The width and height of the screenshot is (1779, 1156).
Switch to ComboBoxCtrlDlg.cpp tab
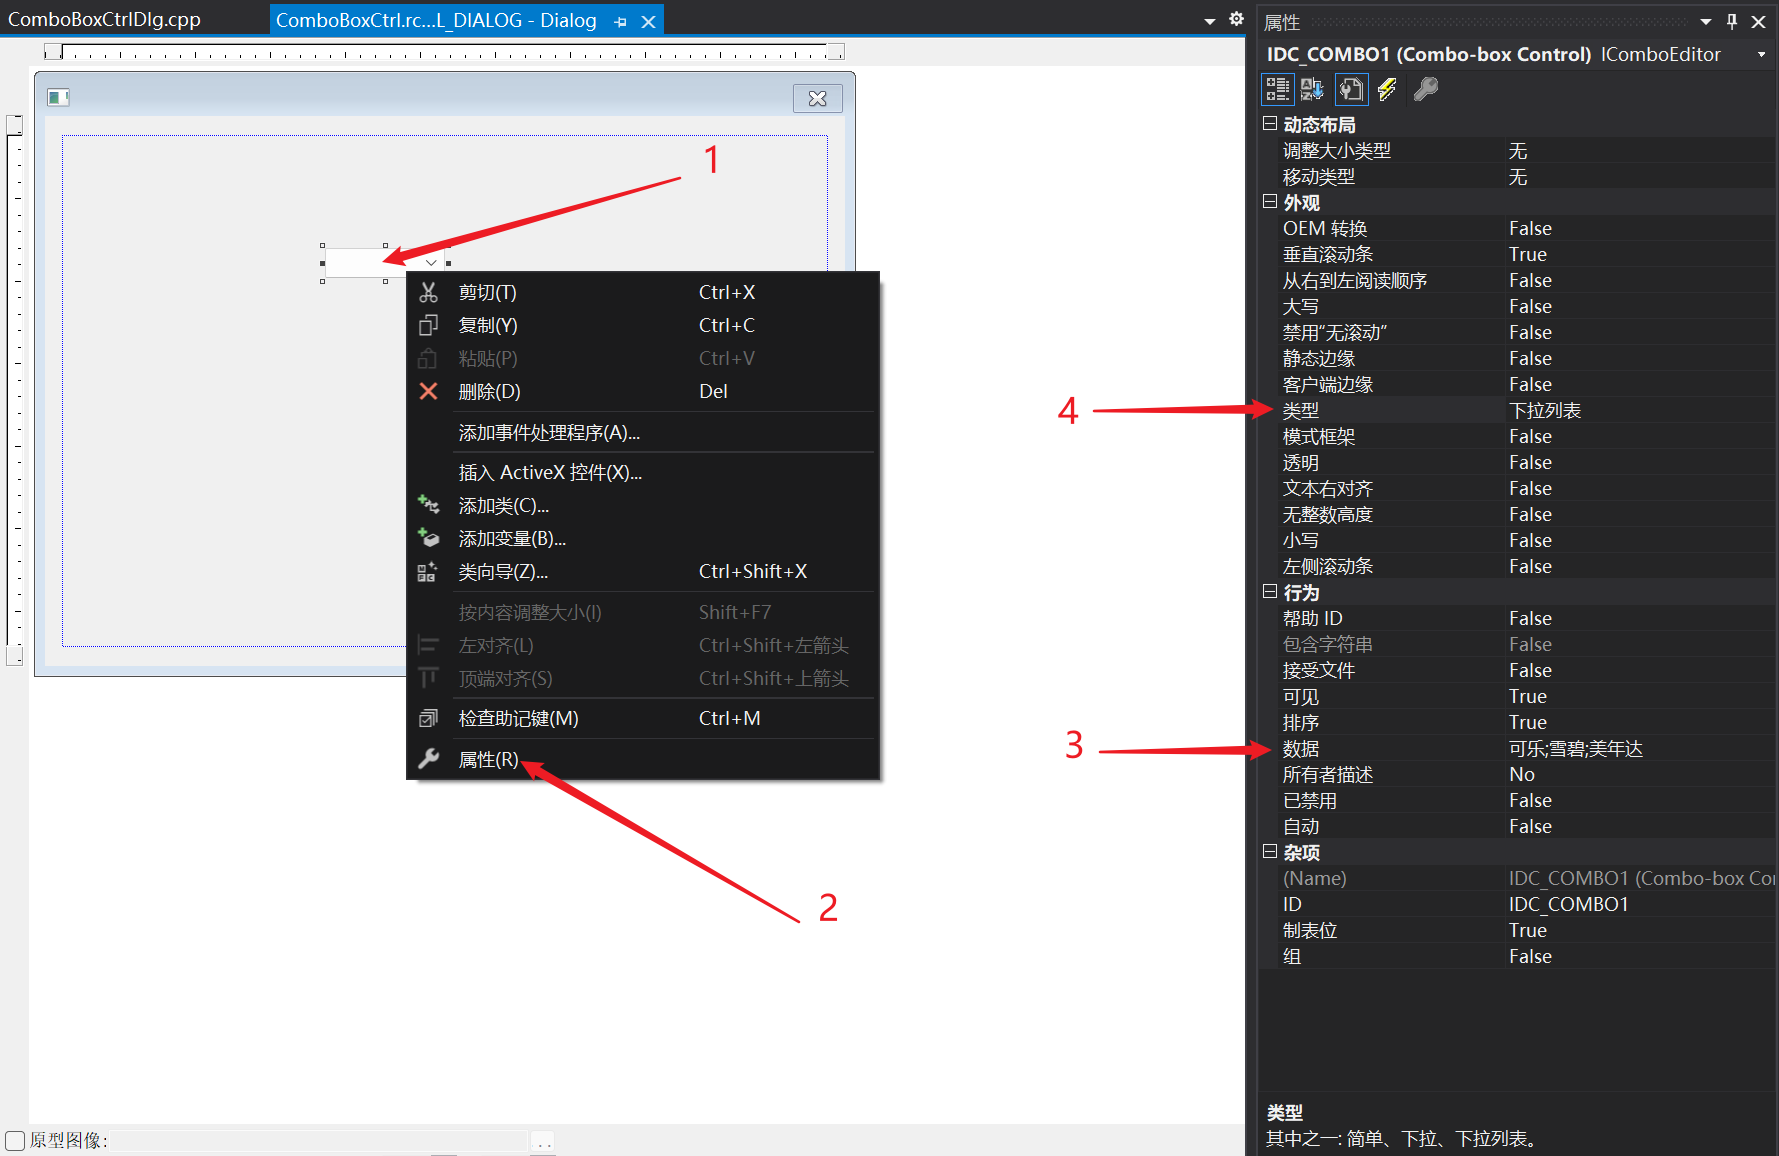tap(104, 19)
